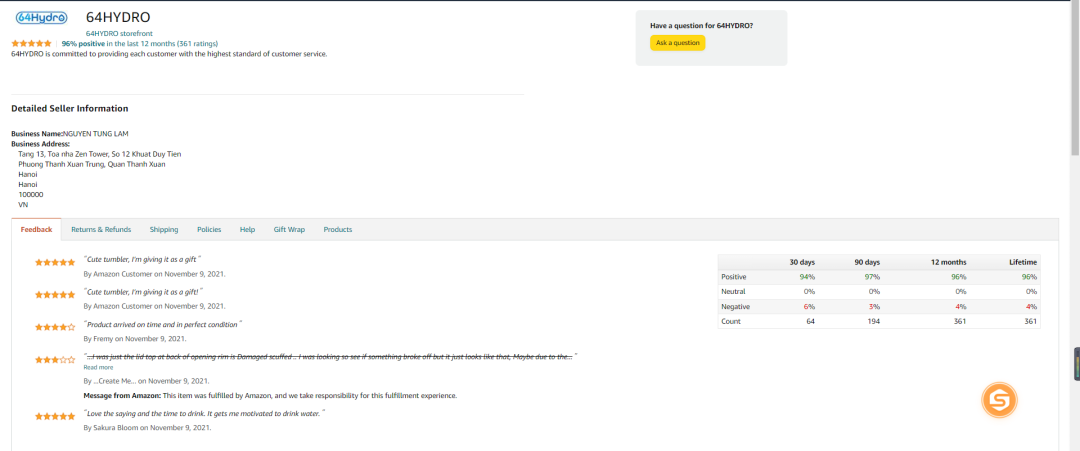Click the 94% positive 30 days cell
Screen dimensions: 1080x451
(807, 277)
